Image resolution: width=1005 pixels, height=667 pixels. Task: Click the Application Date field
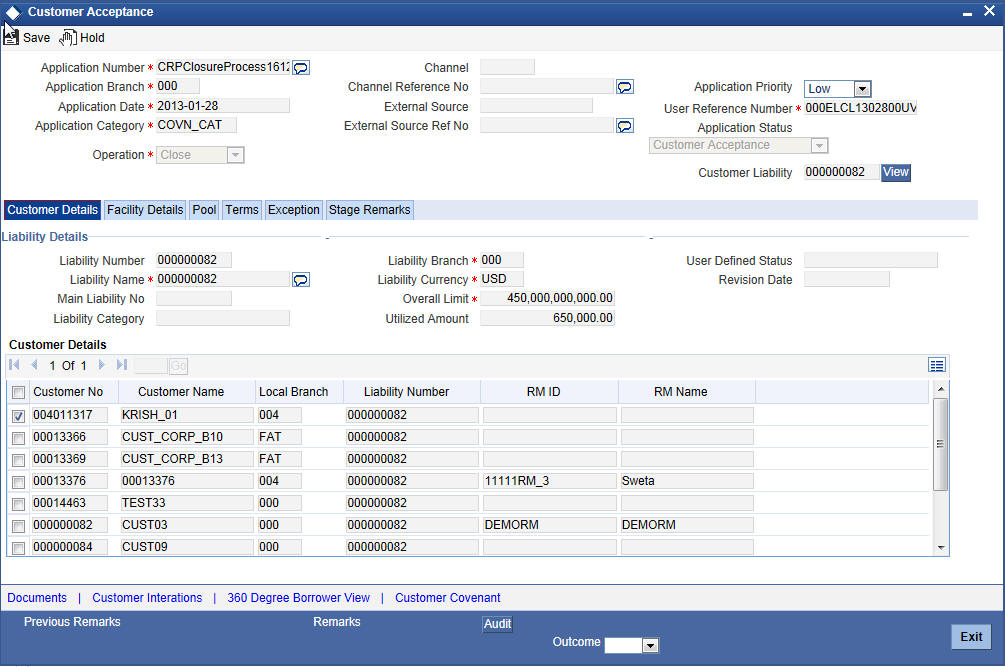[x=222, y=106]
